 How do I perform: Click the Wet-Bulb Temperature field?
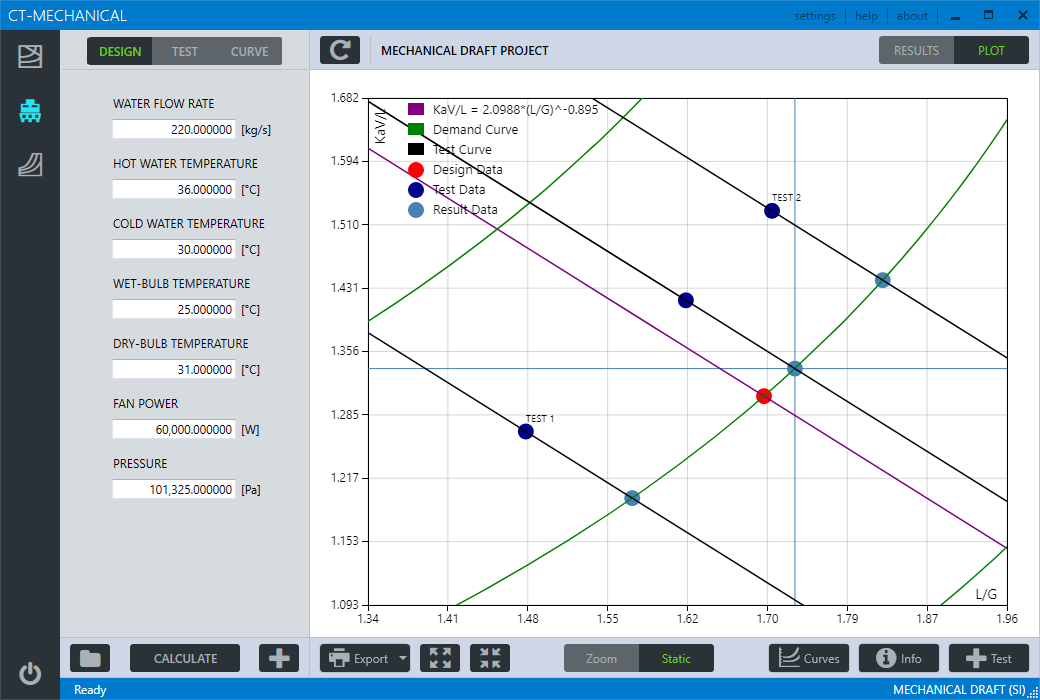pos(174,309)
